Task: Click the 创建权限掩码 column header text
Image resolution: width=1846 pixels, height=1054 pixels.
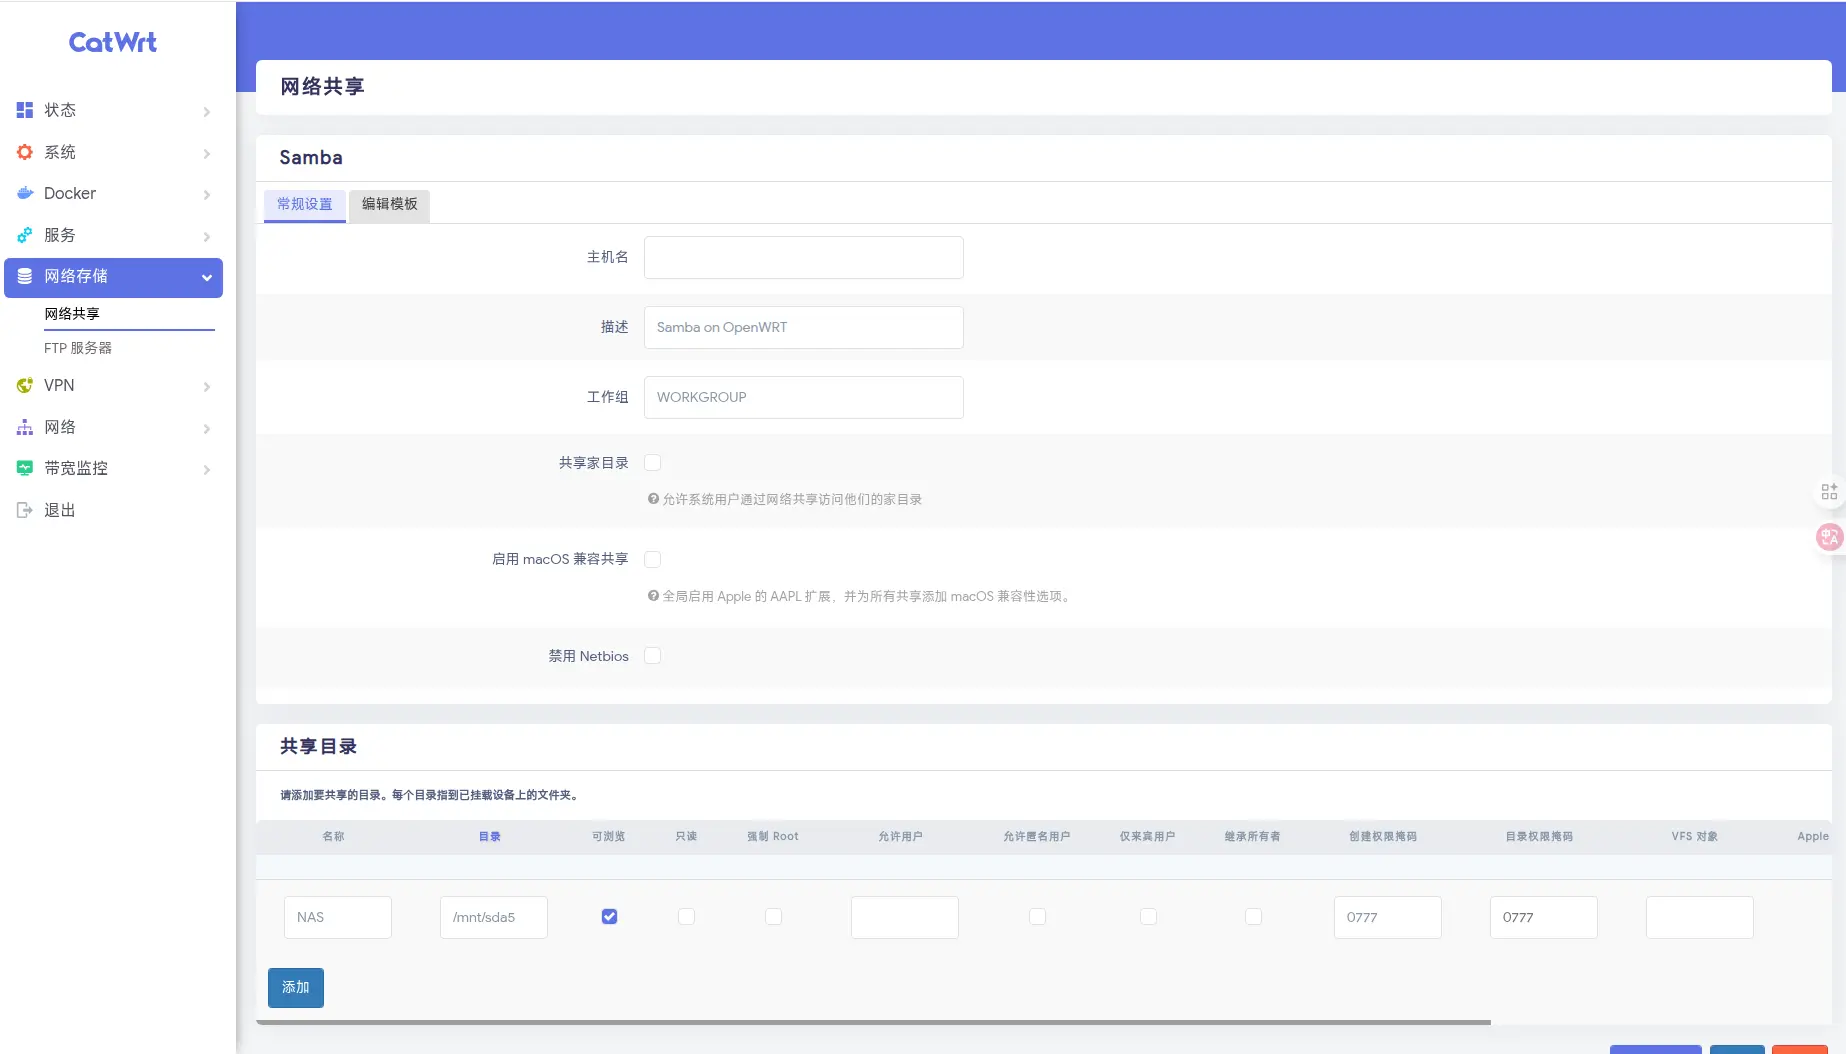Action: (x=1383, y=836)
